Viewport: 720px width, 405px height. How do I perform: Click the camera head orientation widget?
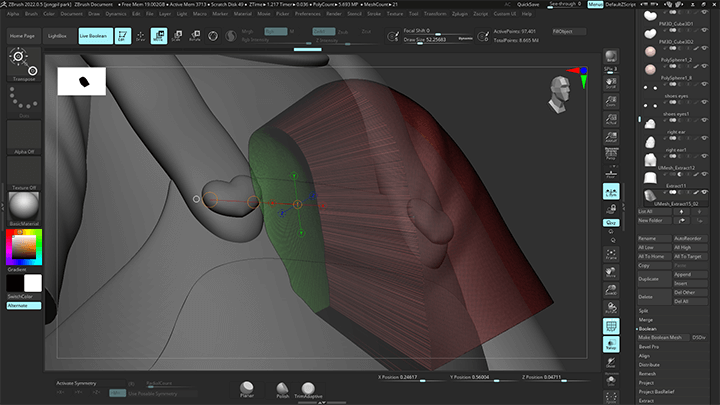(559, 94)
